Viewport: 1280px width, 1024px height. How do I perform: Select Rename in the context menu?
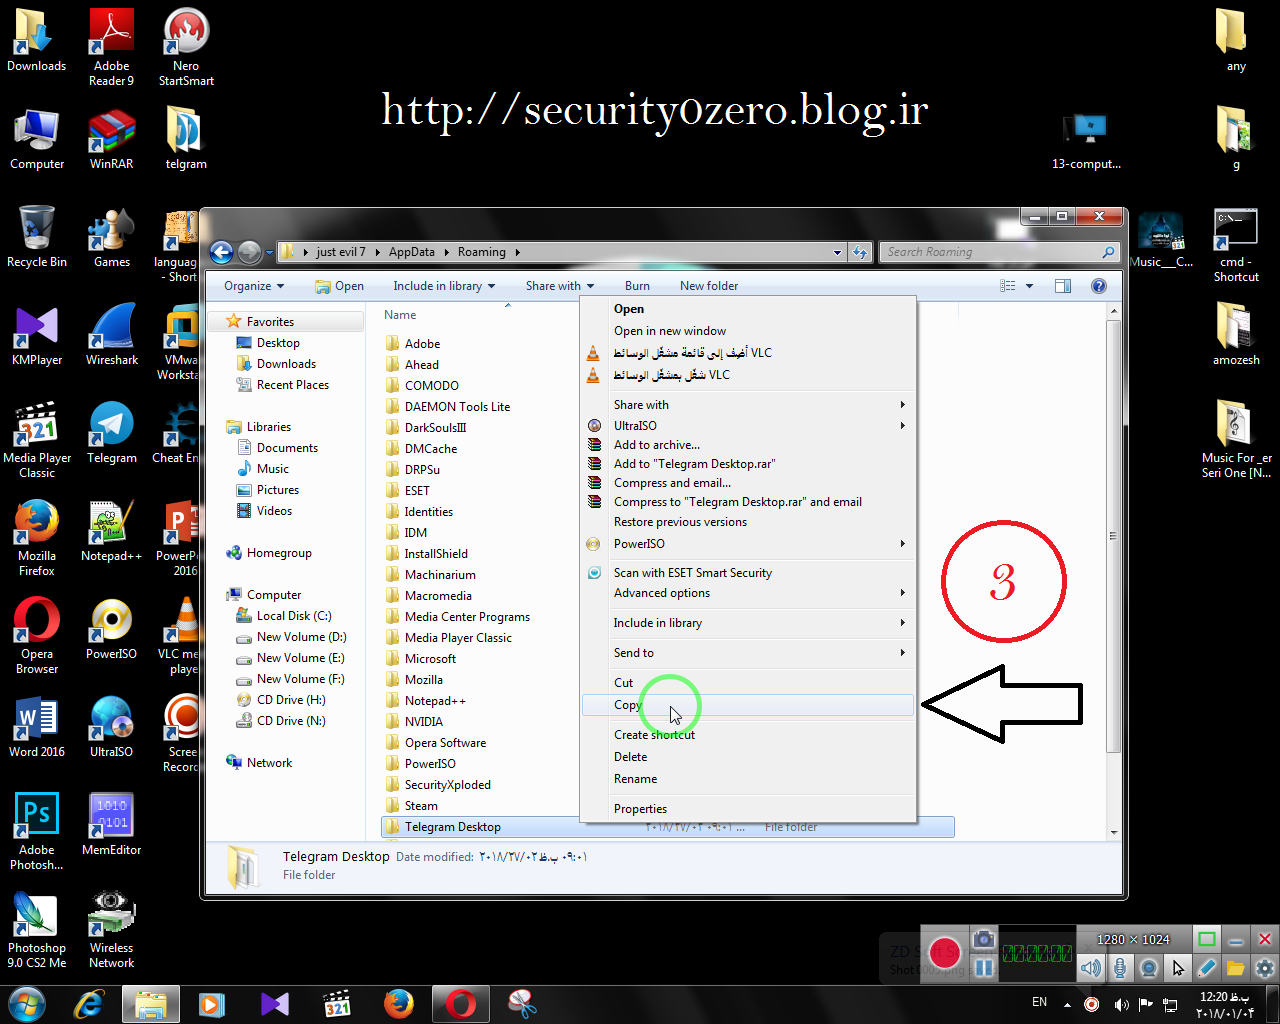point(748,779)
